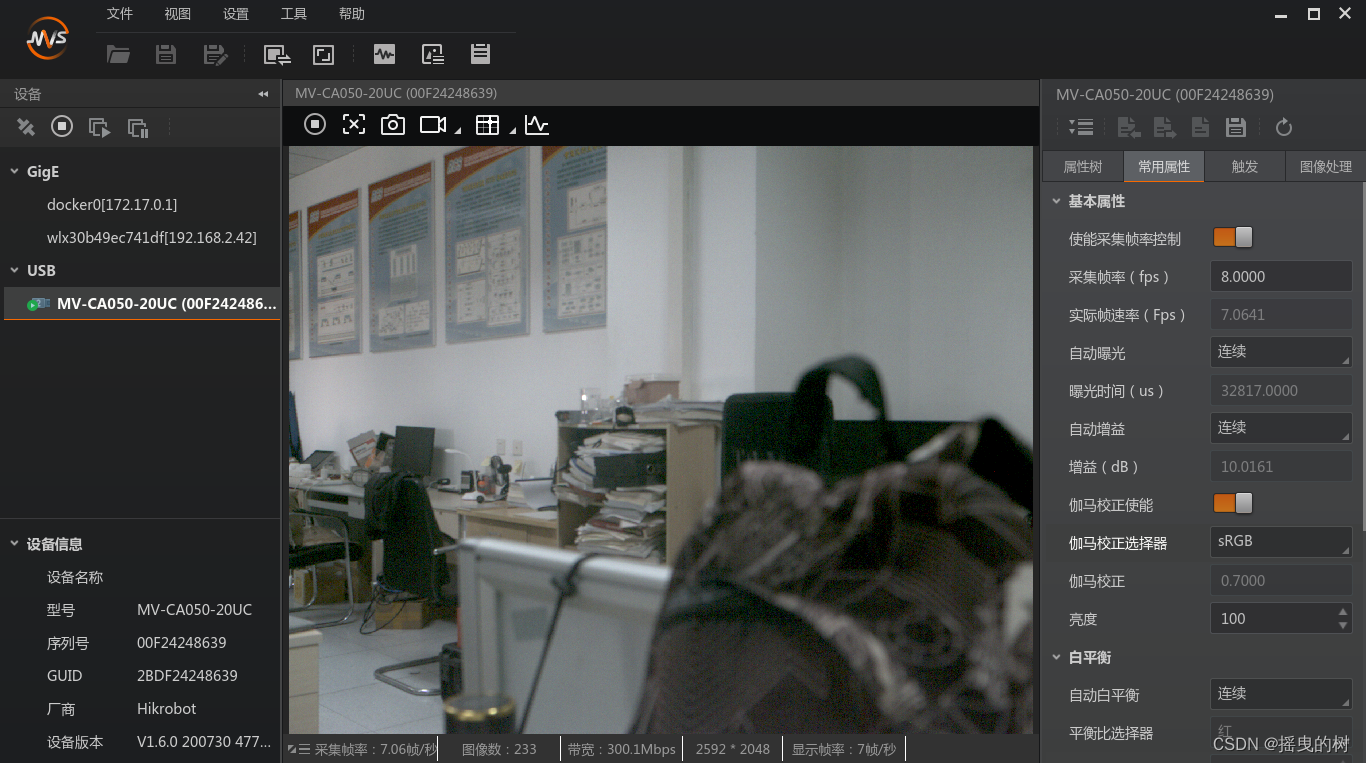Screen dimensions: 1366x763
Task: Open the histogram line chart icon
Action: tap(537, 125)
